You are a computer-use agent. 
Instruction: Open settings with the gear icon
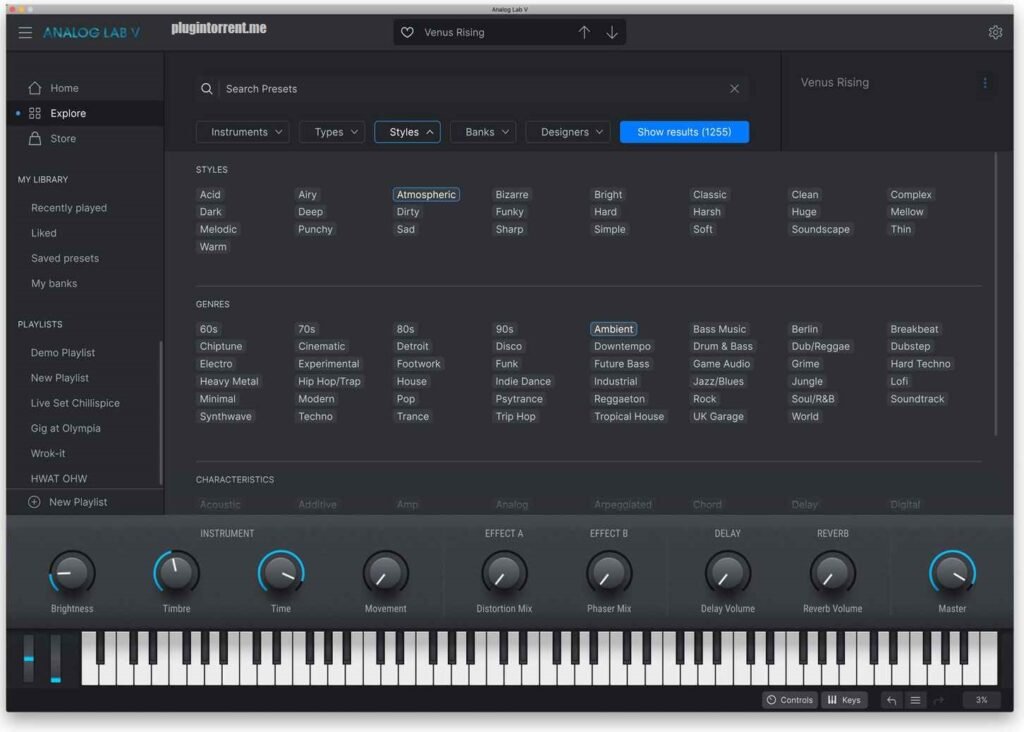[995, 33]
